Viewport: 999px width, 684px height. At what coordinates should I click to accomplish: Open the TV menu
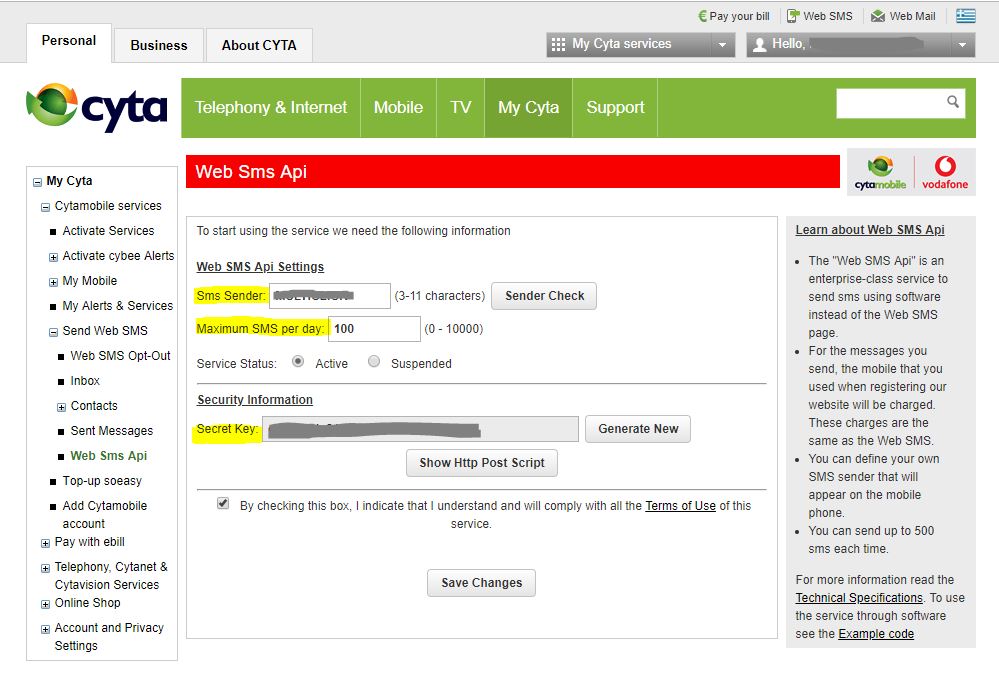tap(461, 107)
